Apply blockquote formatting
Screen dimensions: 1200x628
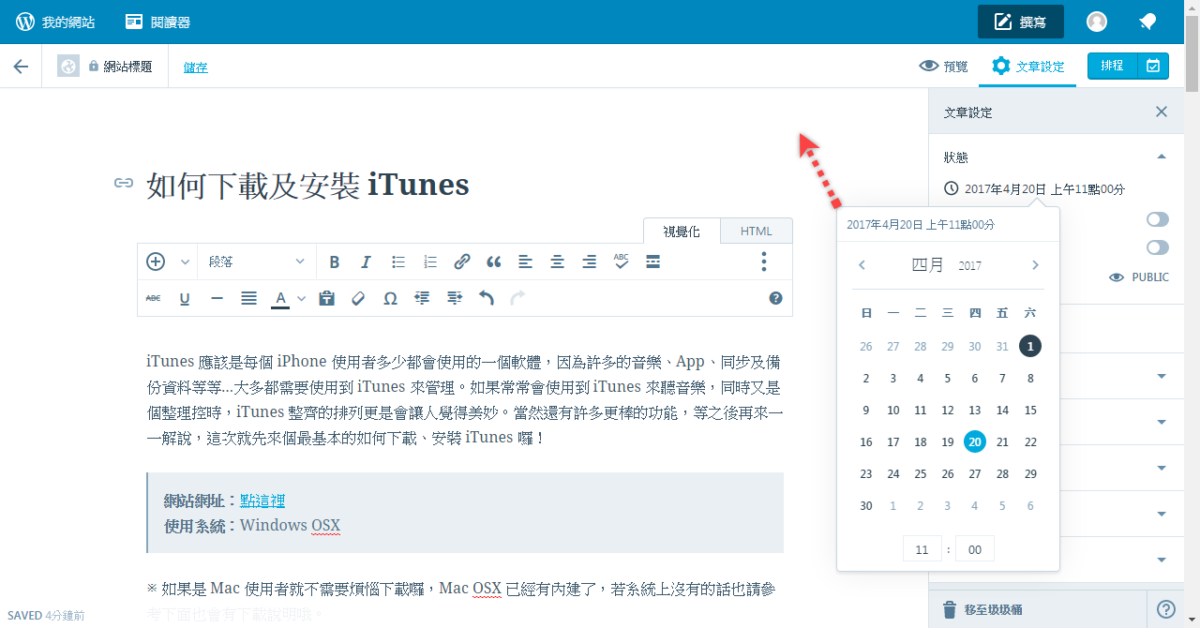(493, 262)
